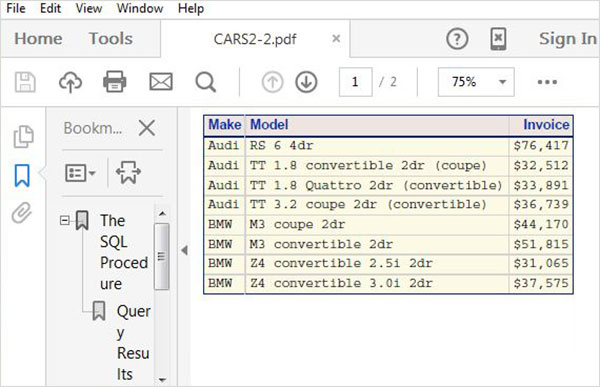
Task: Go to next page arrow
Action: [x=306, y=82]
